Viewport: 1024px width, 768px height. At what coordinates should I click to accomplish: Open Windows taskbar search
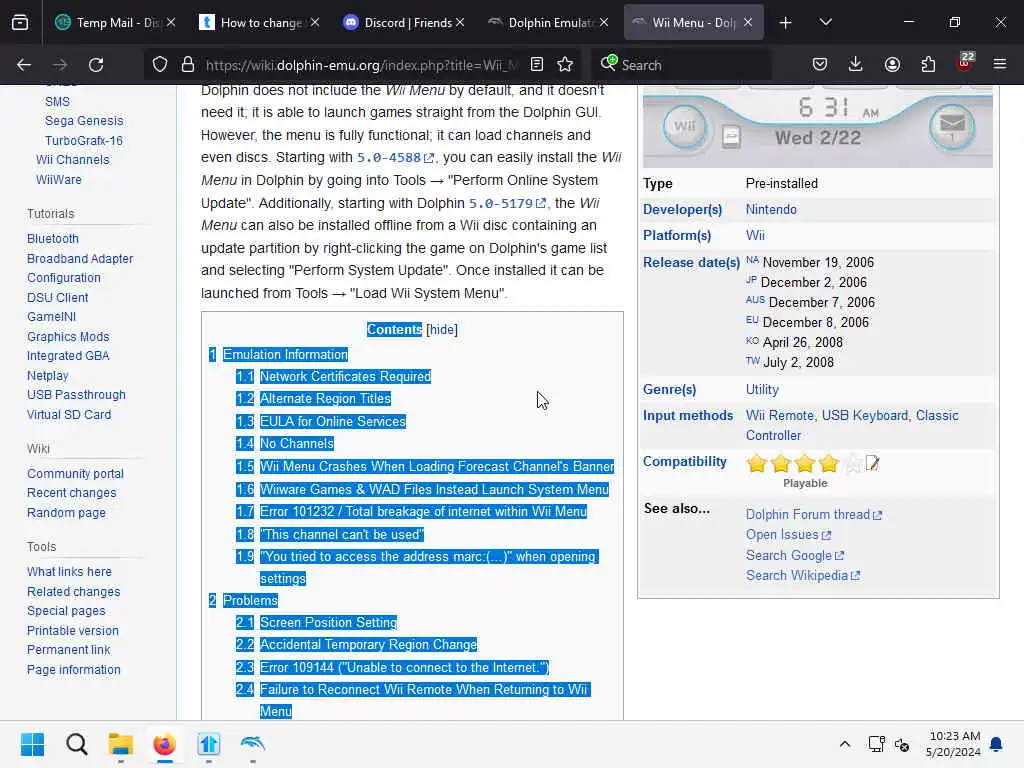[x=76, y=744]
